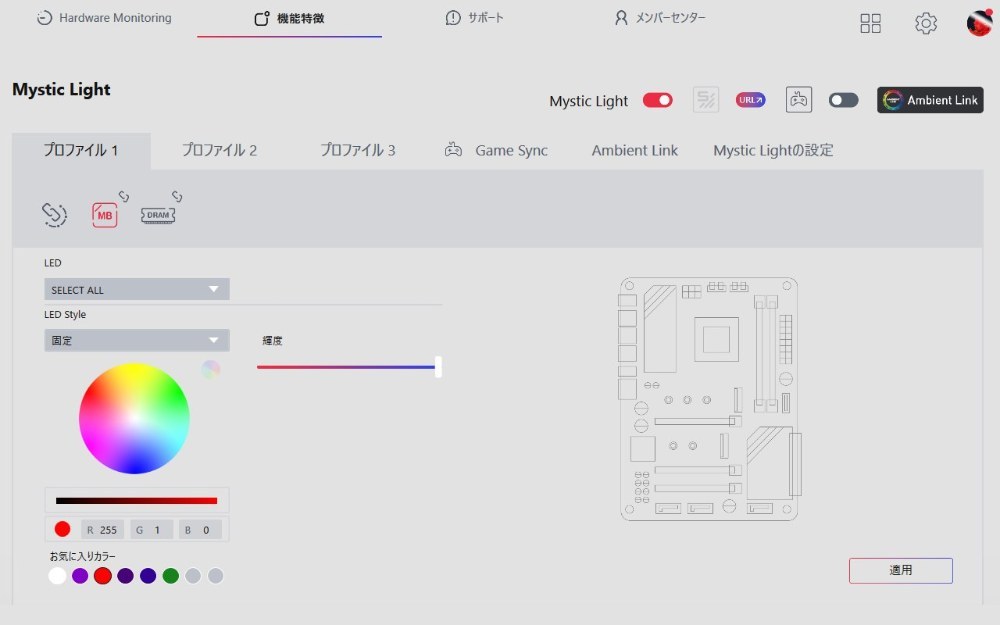
Task: Click the G value input field
Action: coord(151,529)
